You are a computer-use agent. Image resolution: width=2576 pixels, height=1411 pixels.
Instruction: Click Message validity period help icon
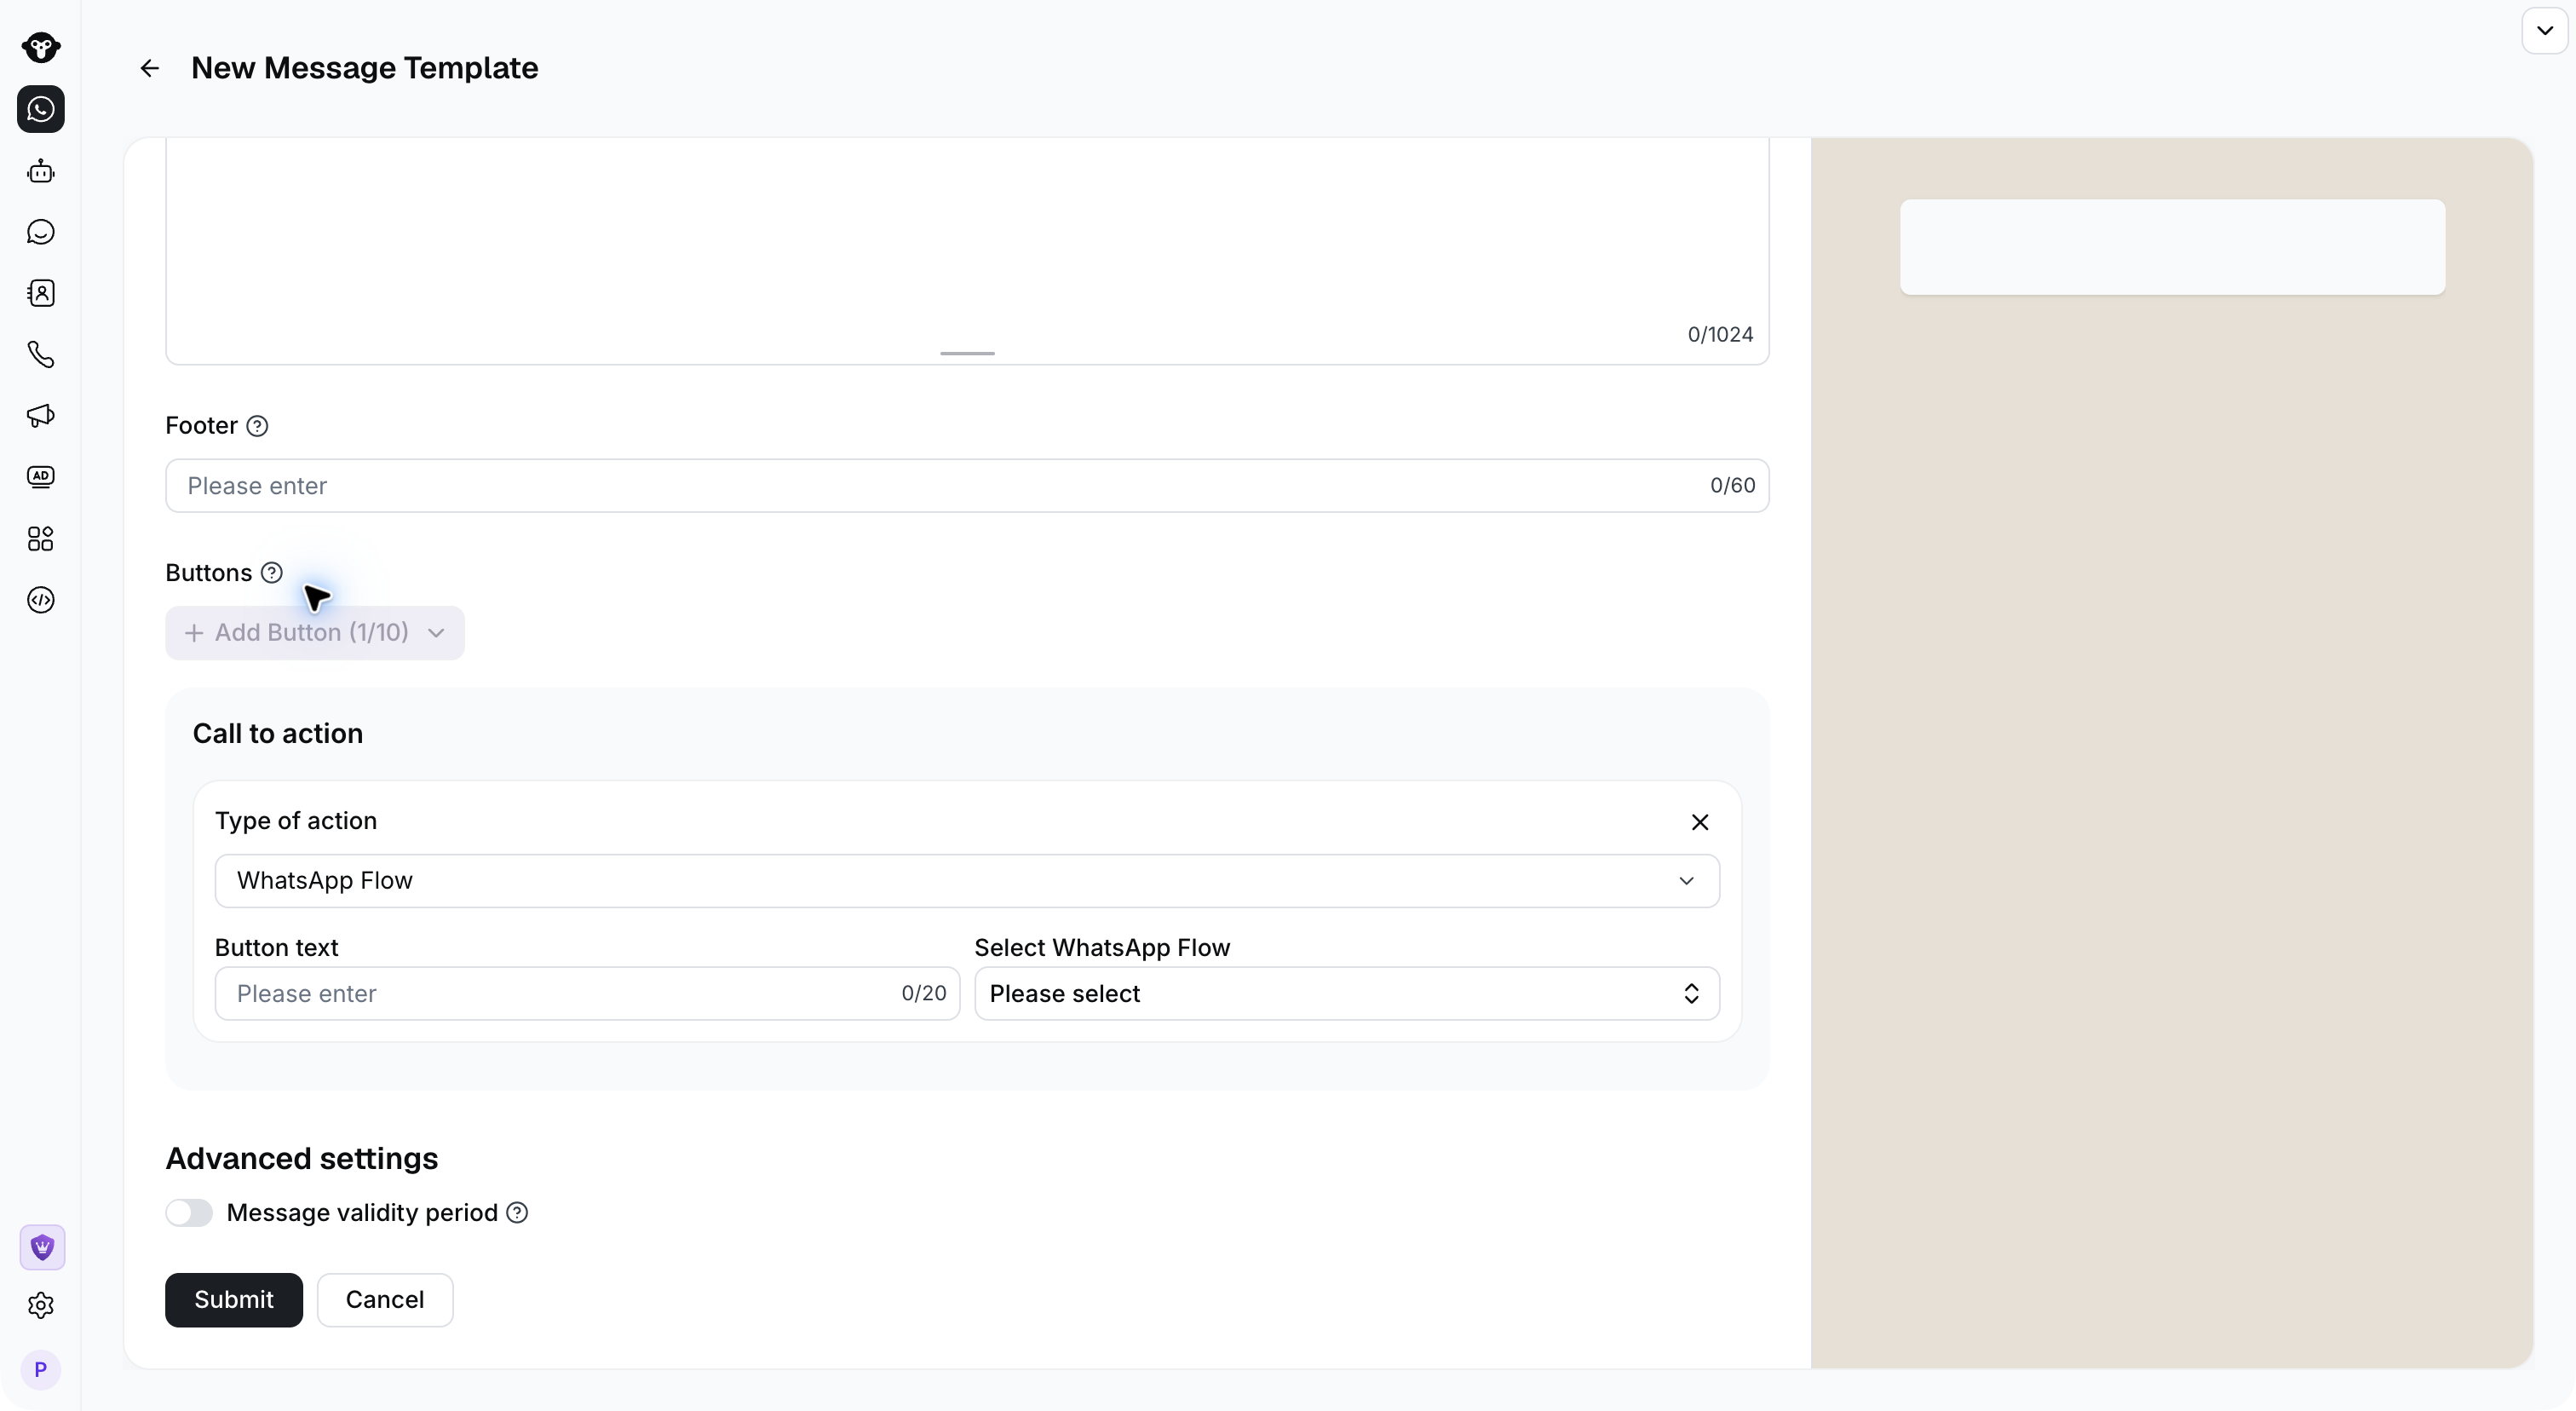(517, 1213)
